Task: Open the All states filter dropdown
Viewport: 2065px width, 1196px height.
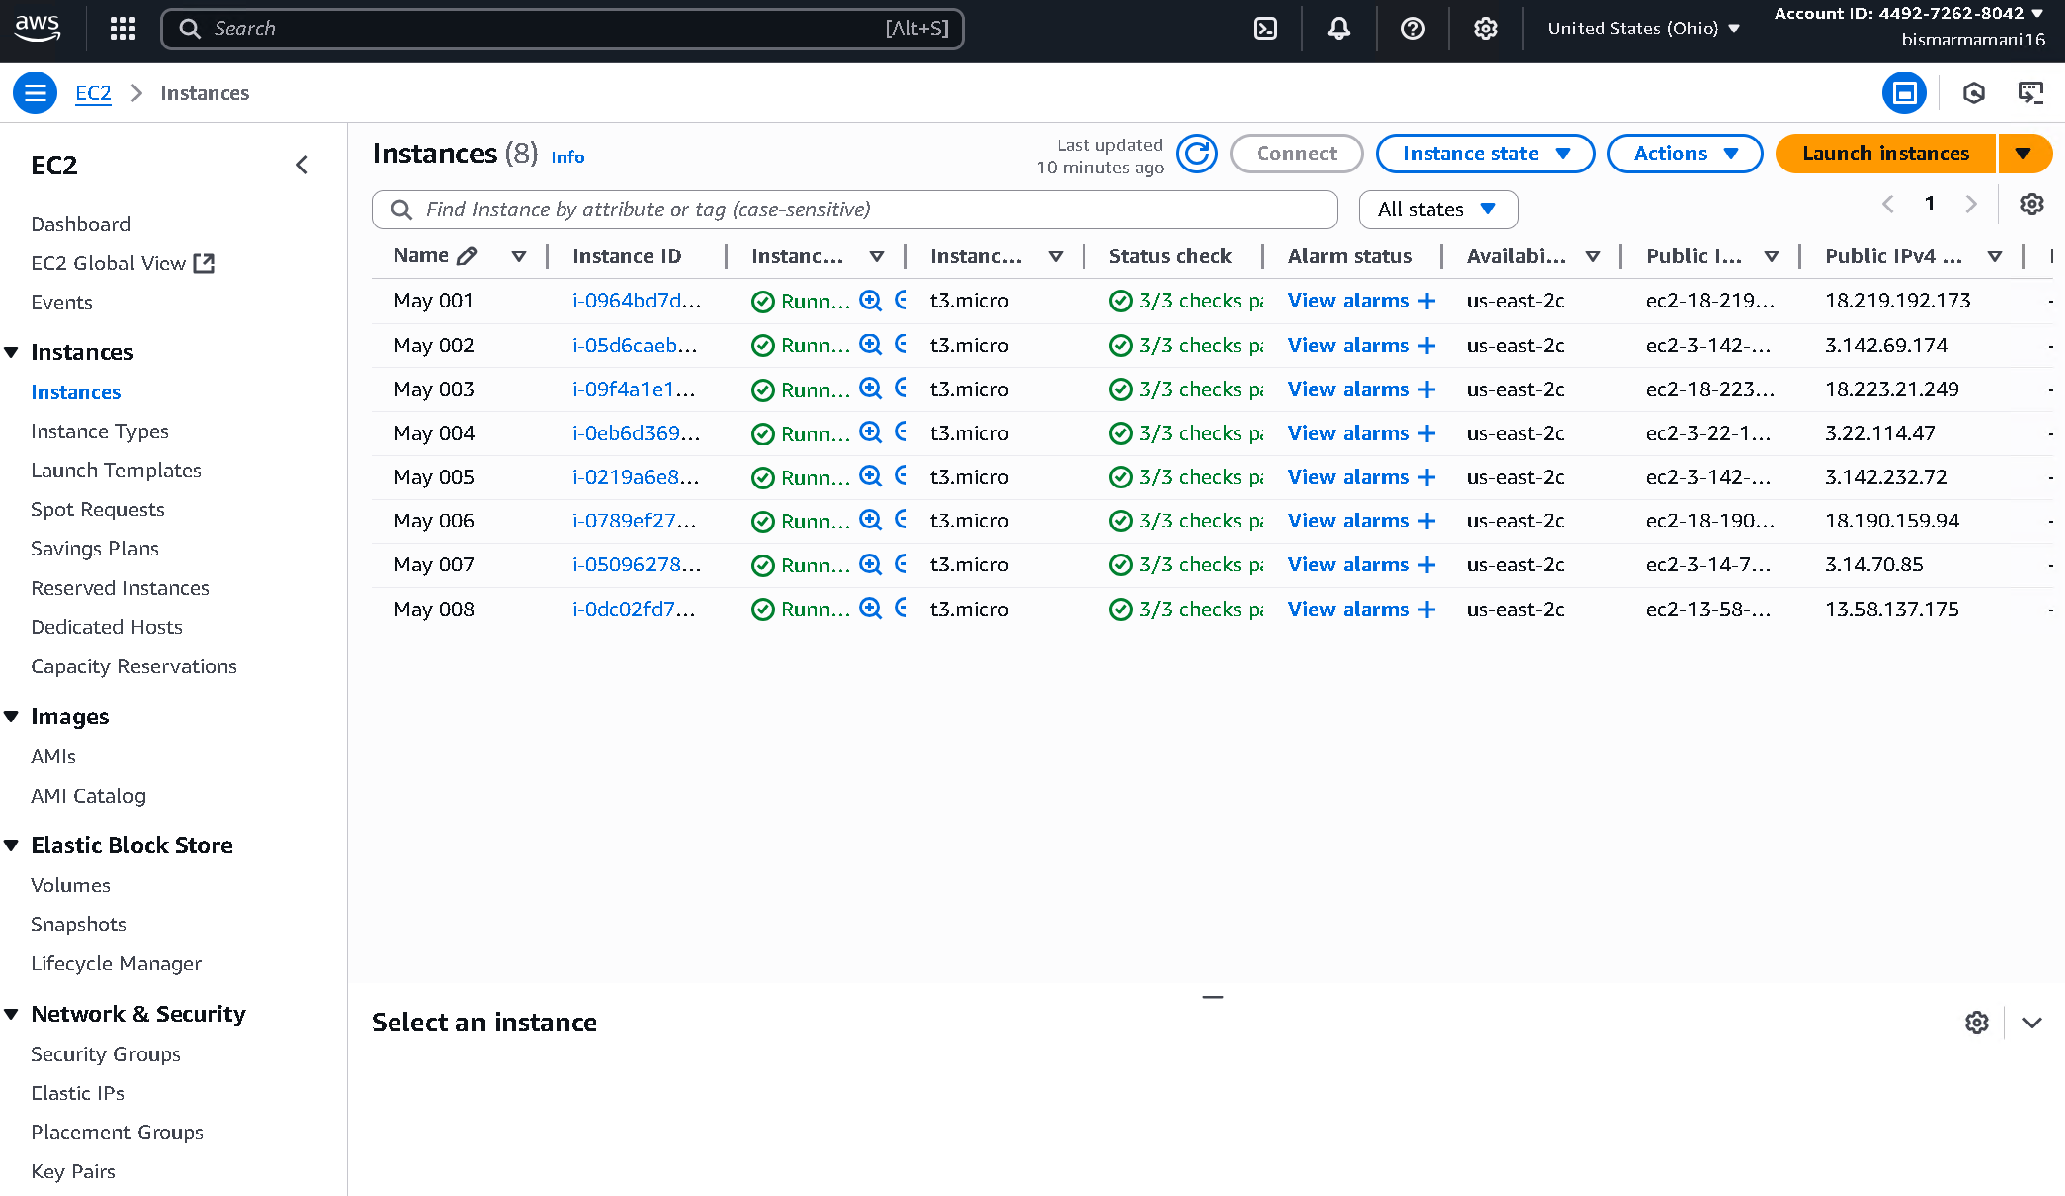Action: [1438, 209]
